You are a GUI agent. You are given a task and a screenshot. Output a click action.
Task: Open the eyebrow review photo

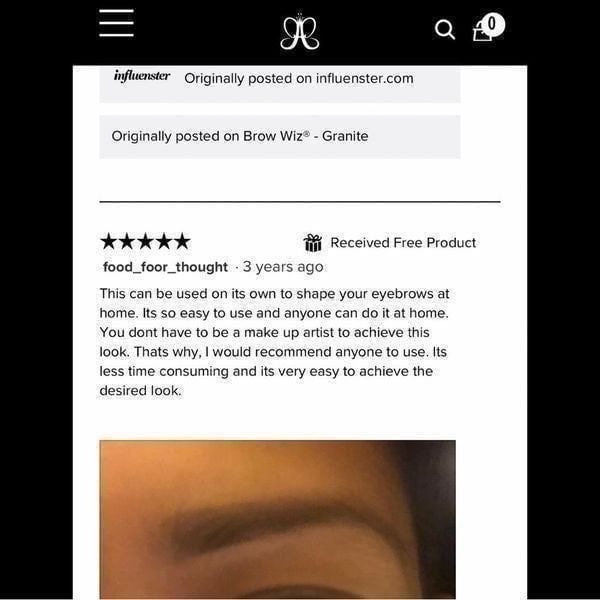pyautogui.click(x=277, y=520)
